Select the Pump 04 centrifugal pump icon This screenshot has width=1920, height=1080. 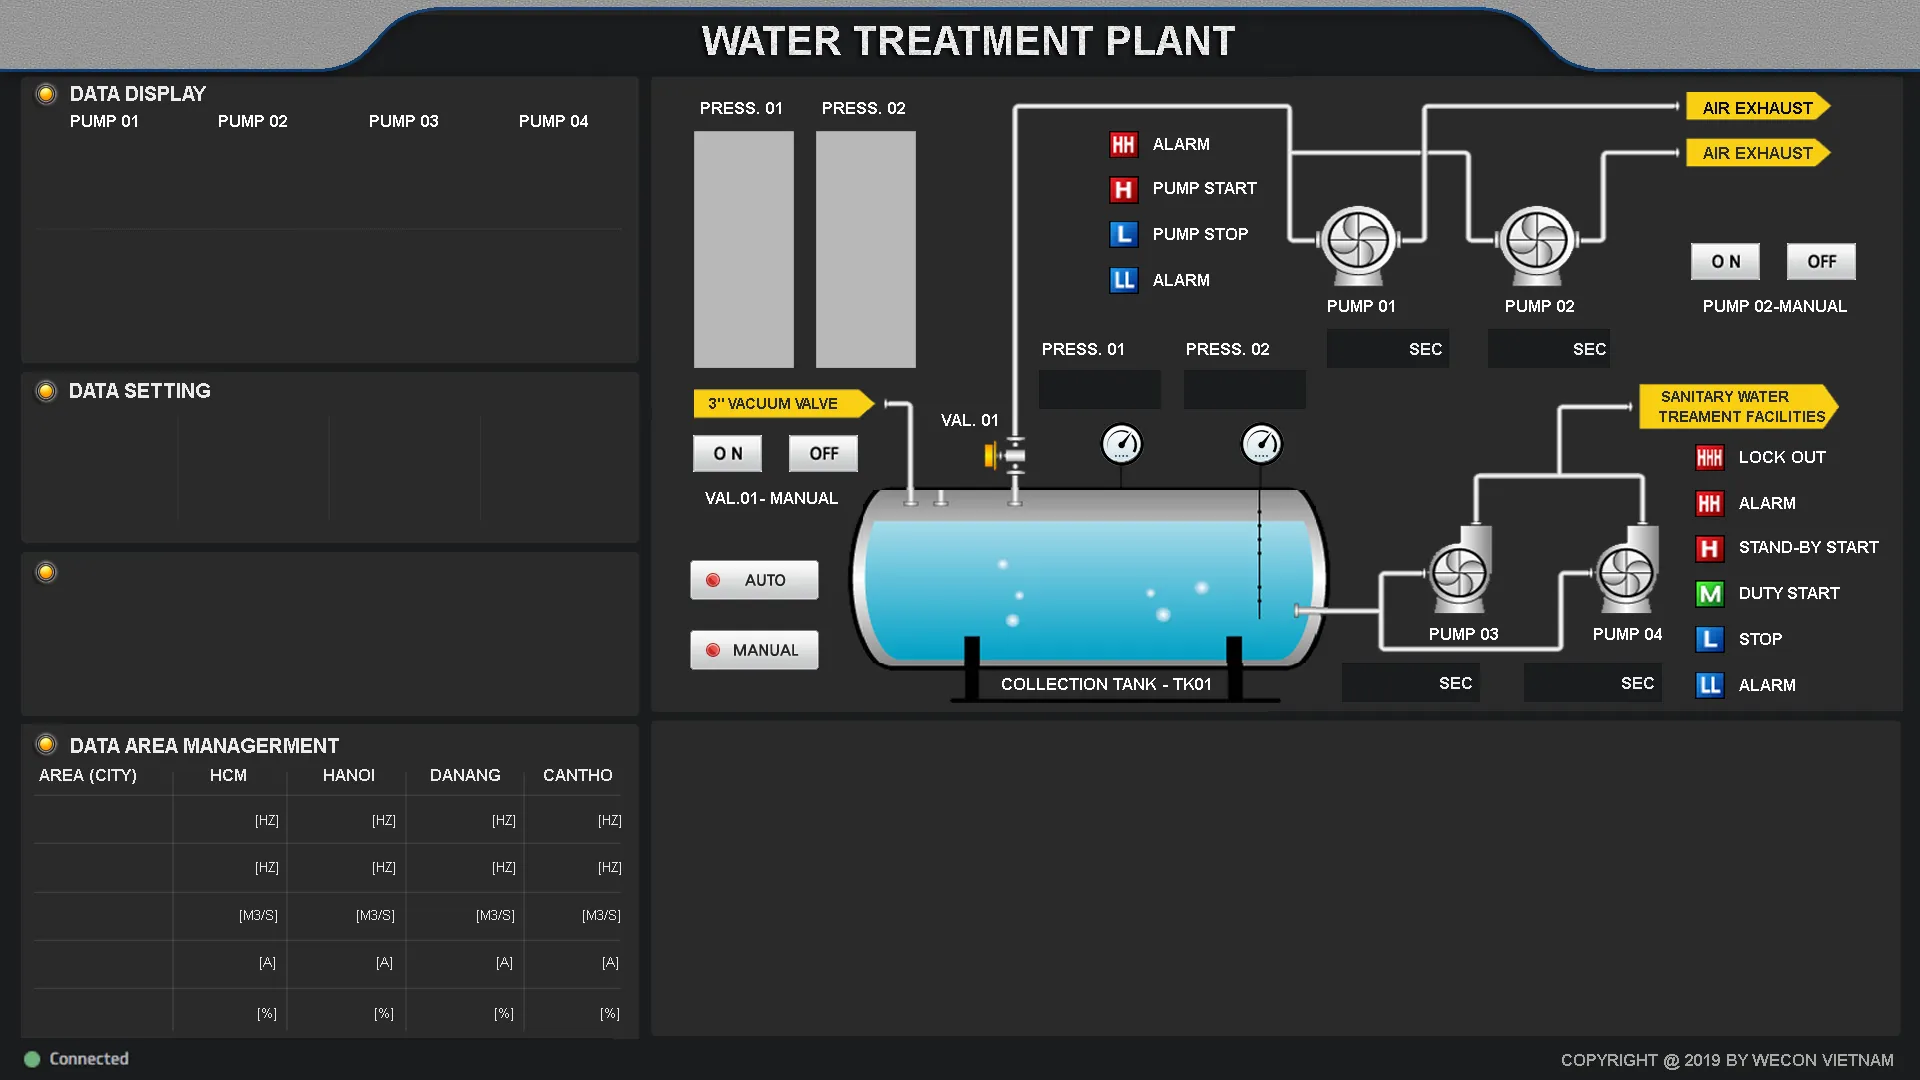[x=1627, y=570]
